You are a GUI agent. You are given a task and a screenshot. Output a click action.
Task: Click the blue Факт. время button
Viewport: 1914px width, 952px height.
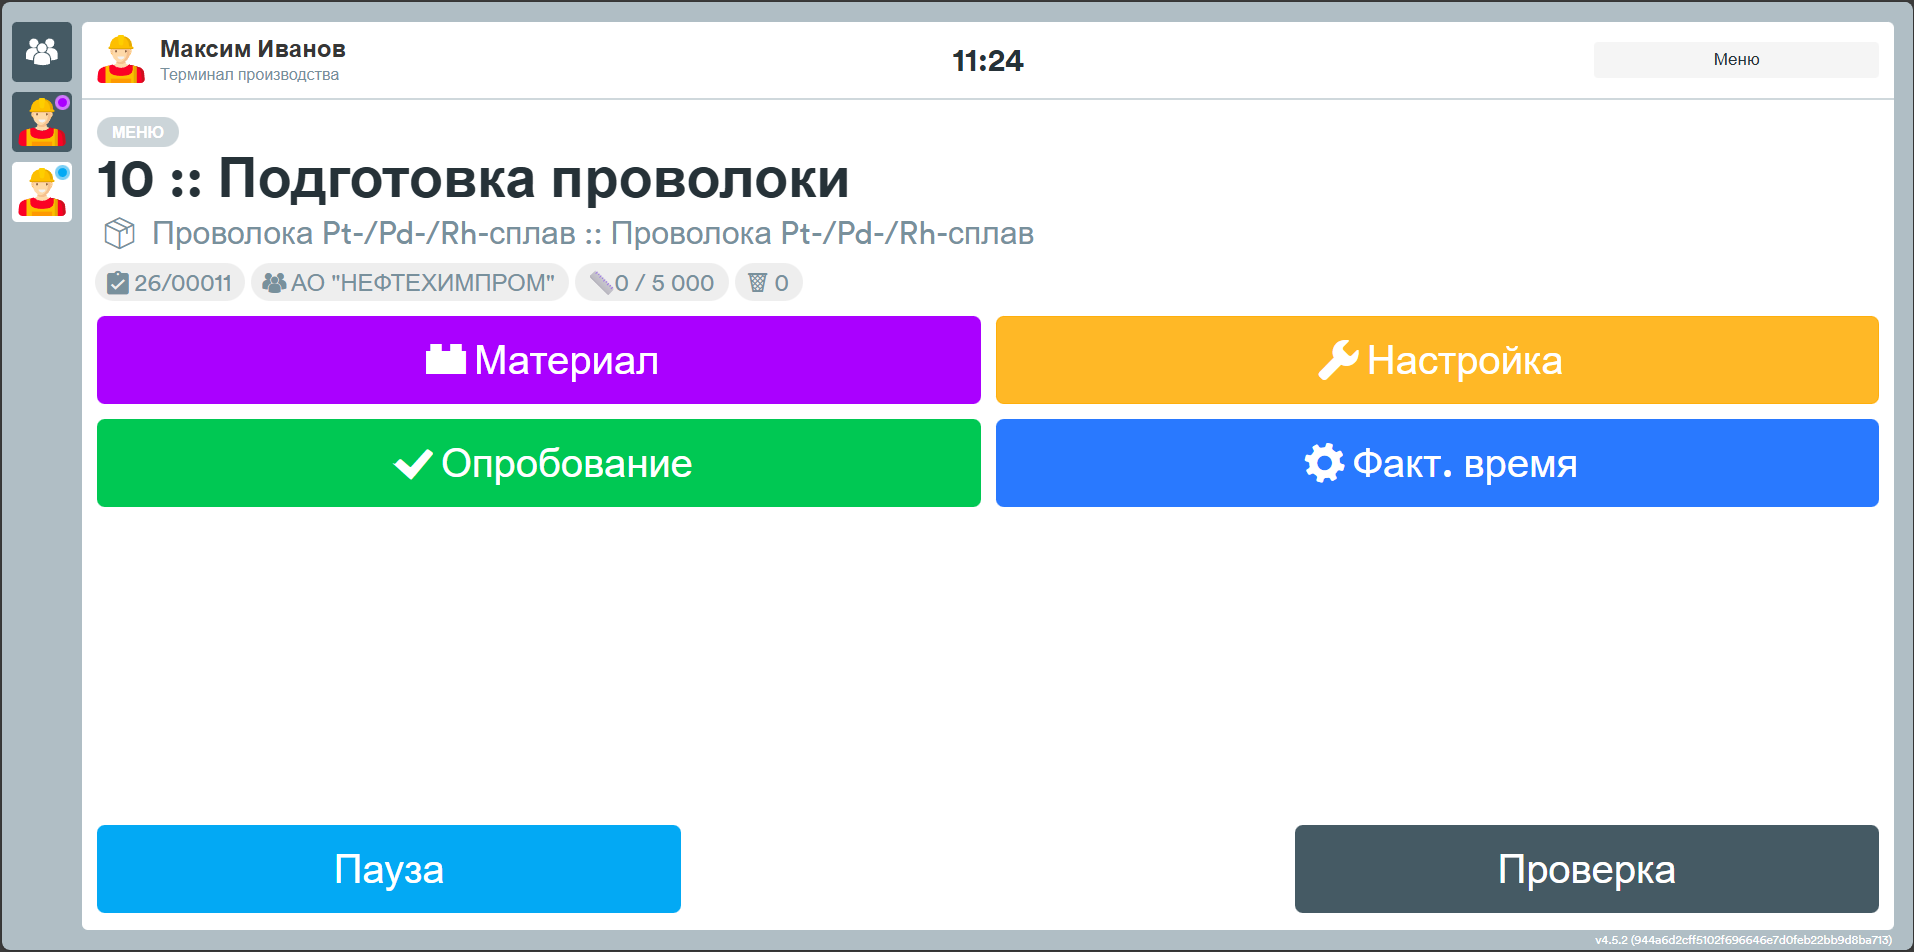(x=1437, y=463)
